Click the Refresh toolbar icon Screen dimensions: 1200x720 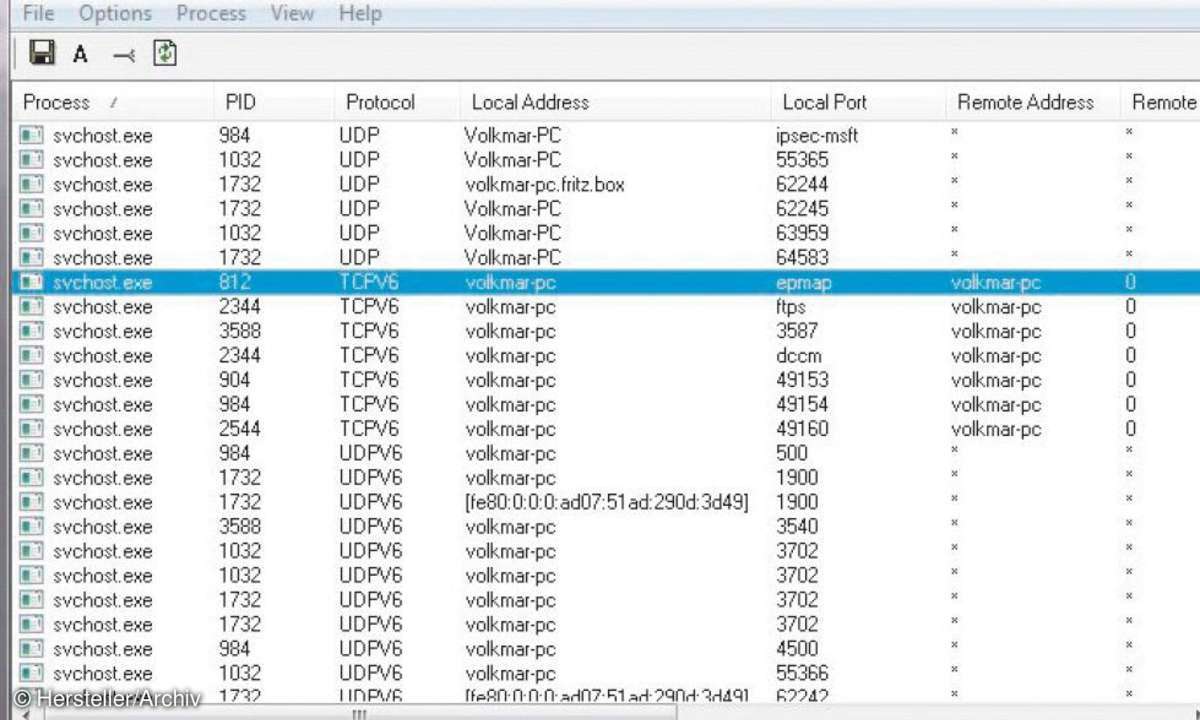point(165,53)
